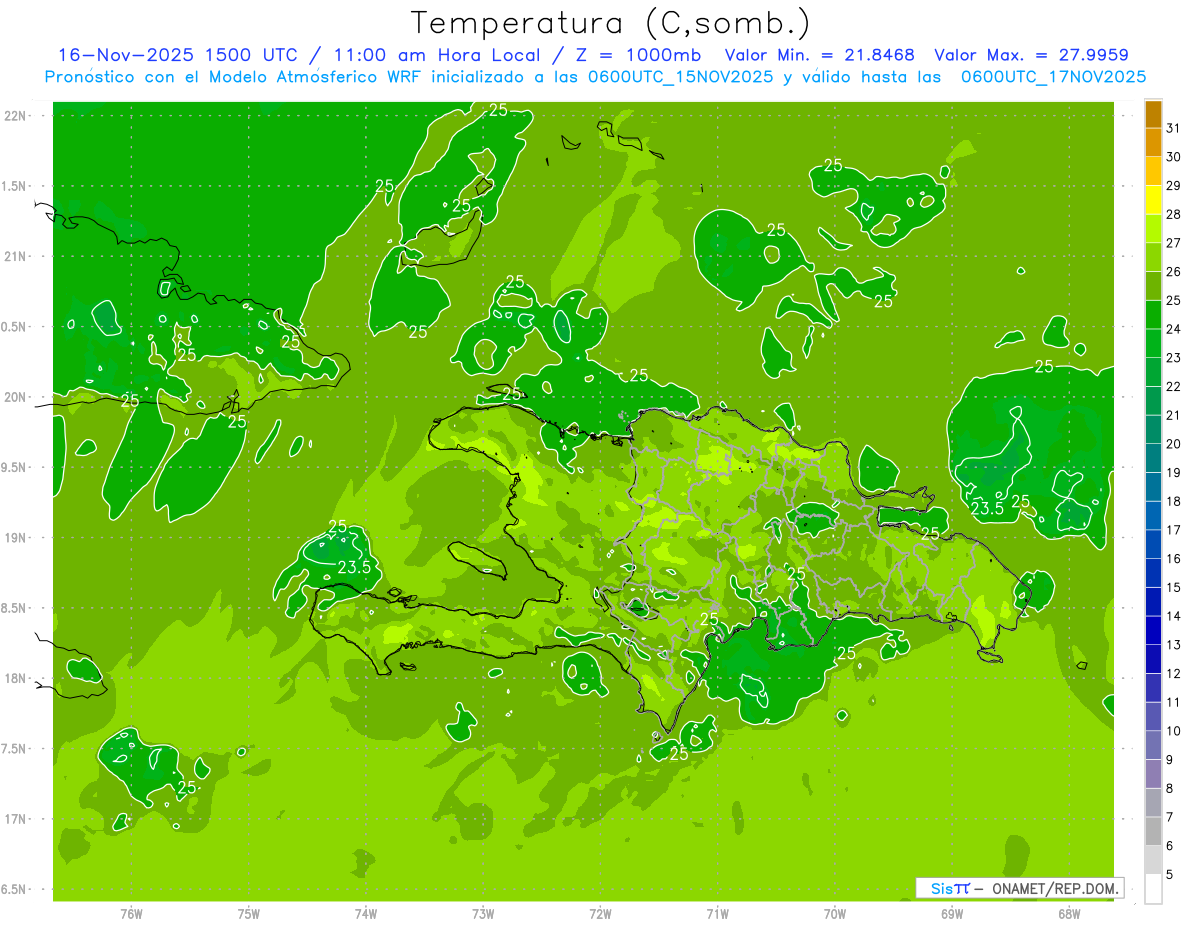Click the colorbar label "31"
The width and height of the screenshot is (1200, 927).
[1174, 128]
